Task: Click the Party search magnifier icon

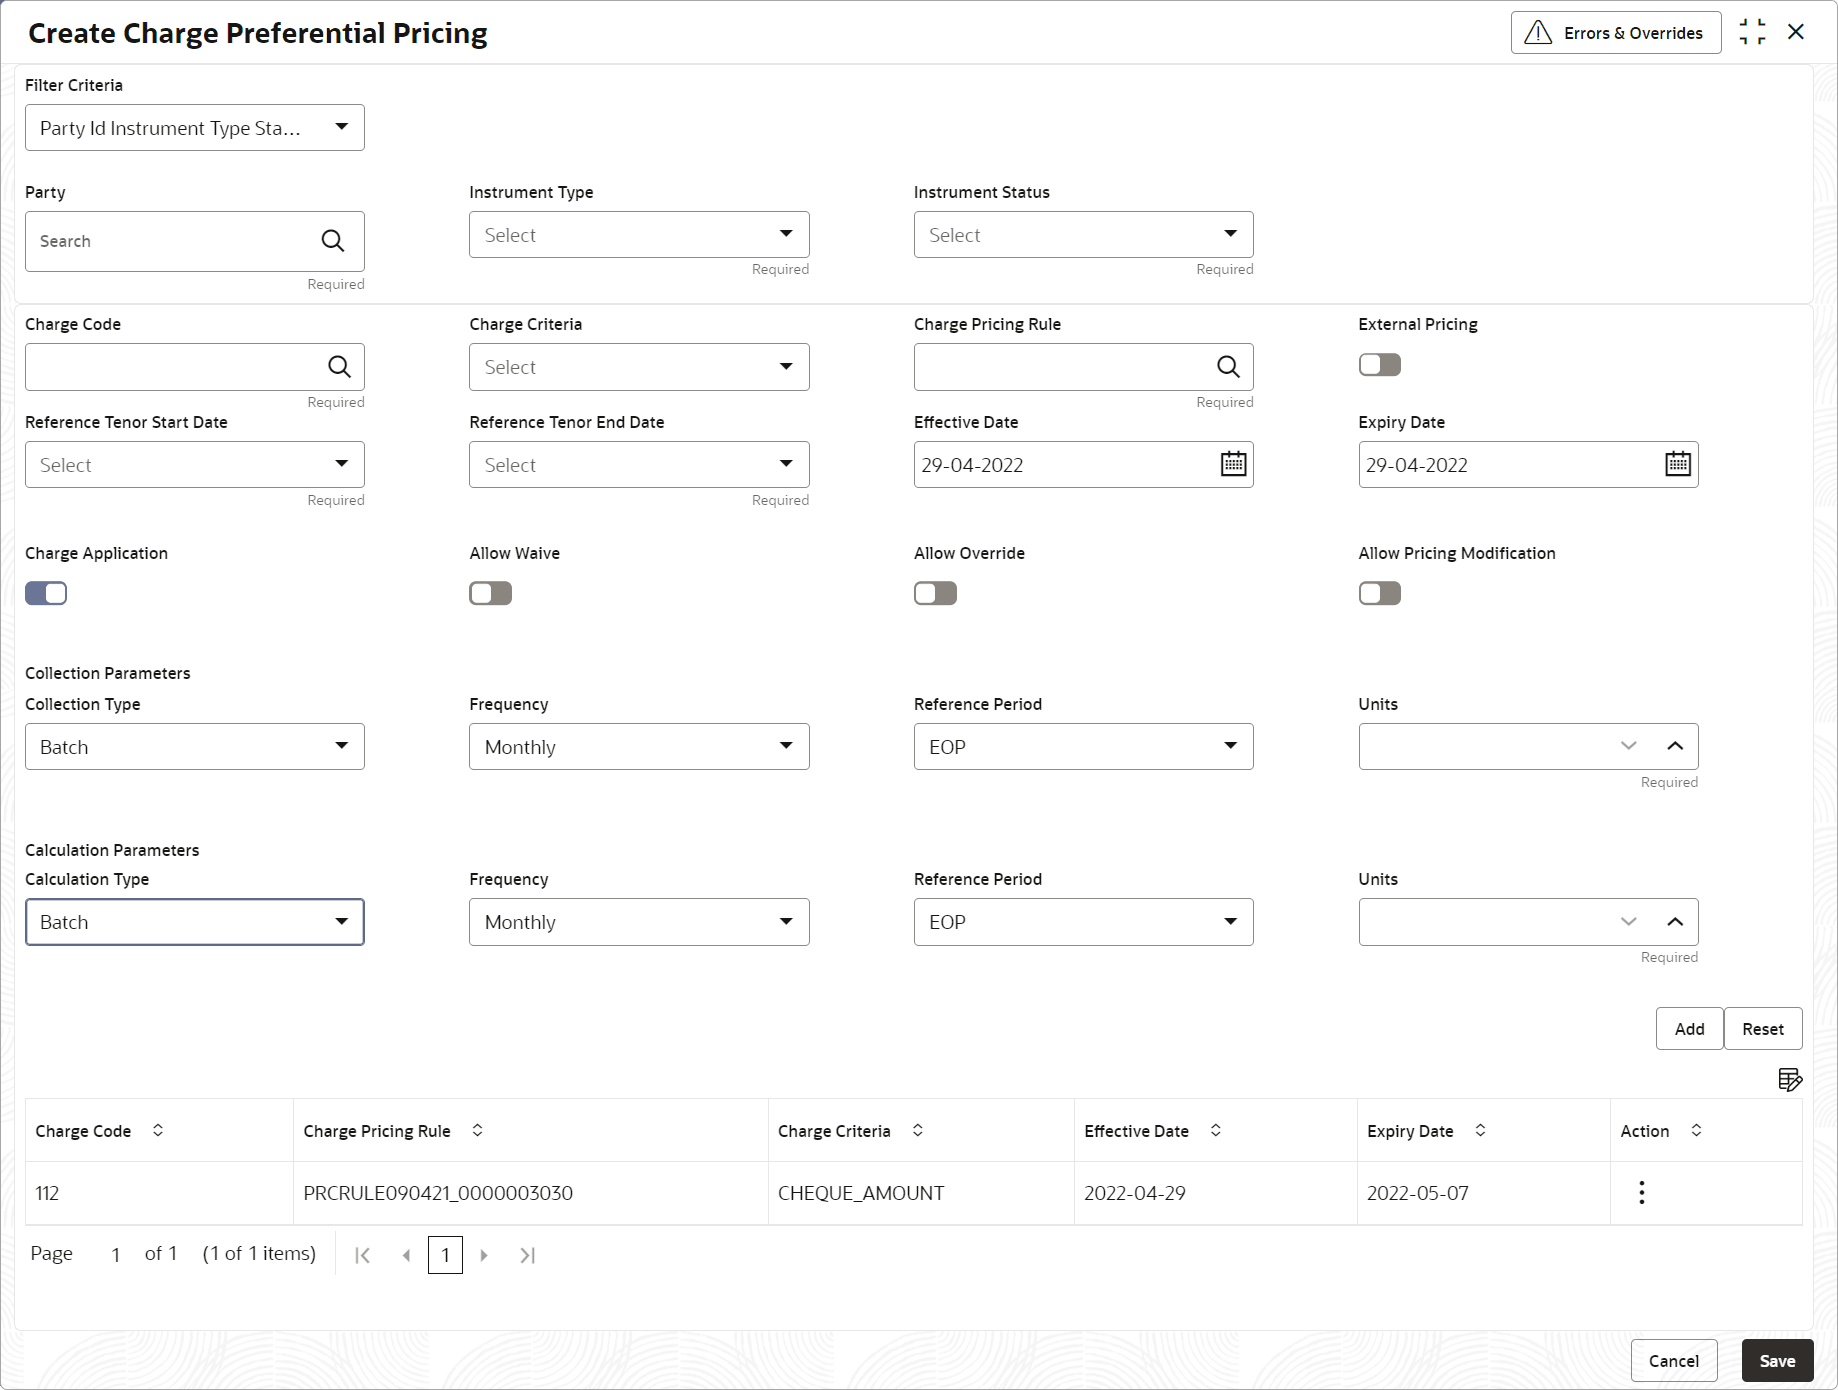Action: click(333, 241)
